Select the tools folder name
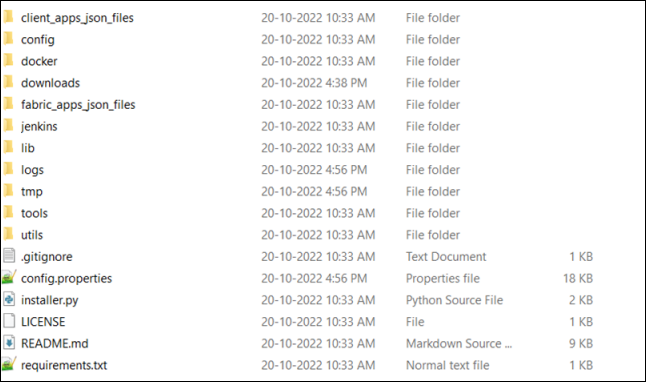Image resolution: width=646 pixels, height=382 pixels. [x=34, y=213]
